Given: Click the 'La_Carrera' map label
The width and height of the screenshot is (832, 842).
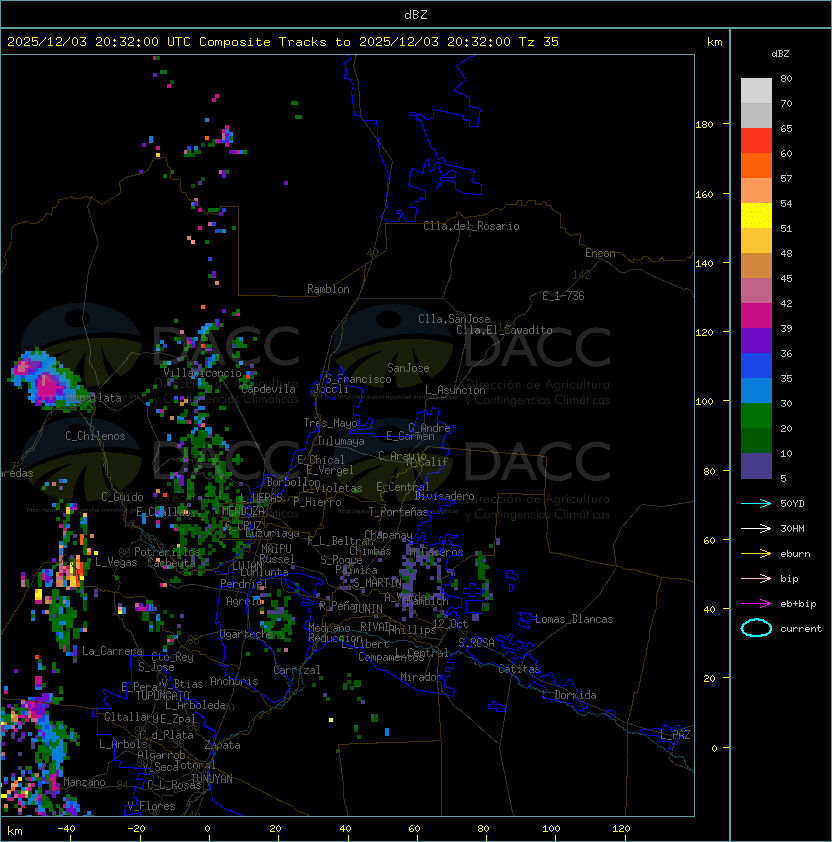Looking at the screenshot, I should coord(113,651).
